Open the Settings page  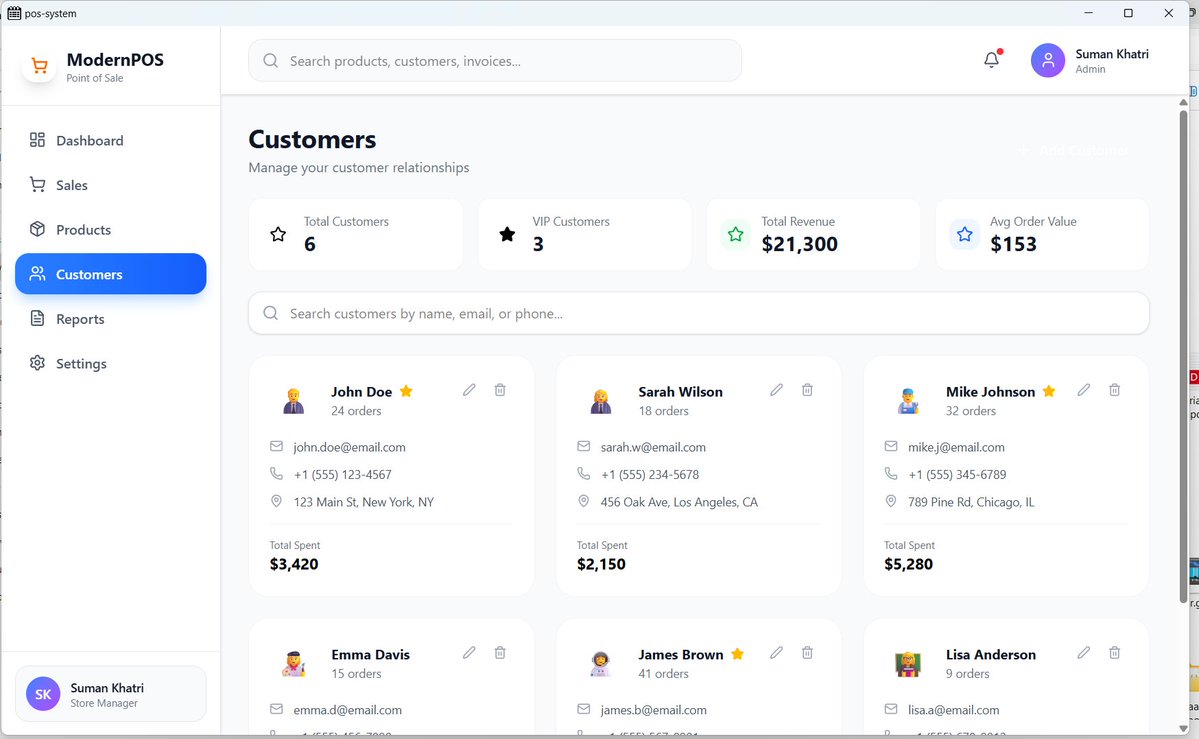point(111,363)
